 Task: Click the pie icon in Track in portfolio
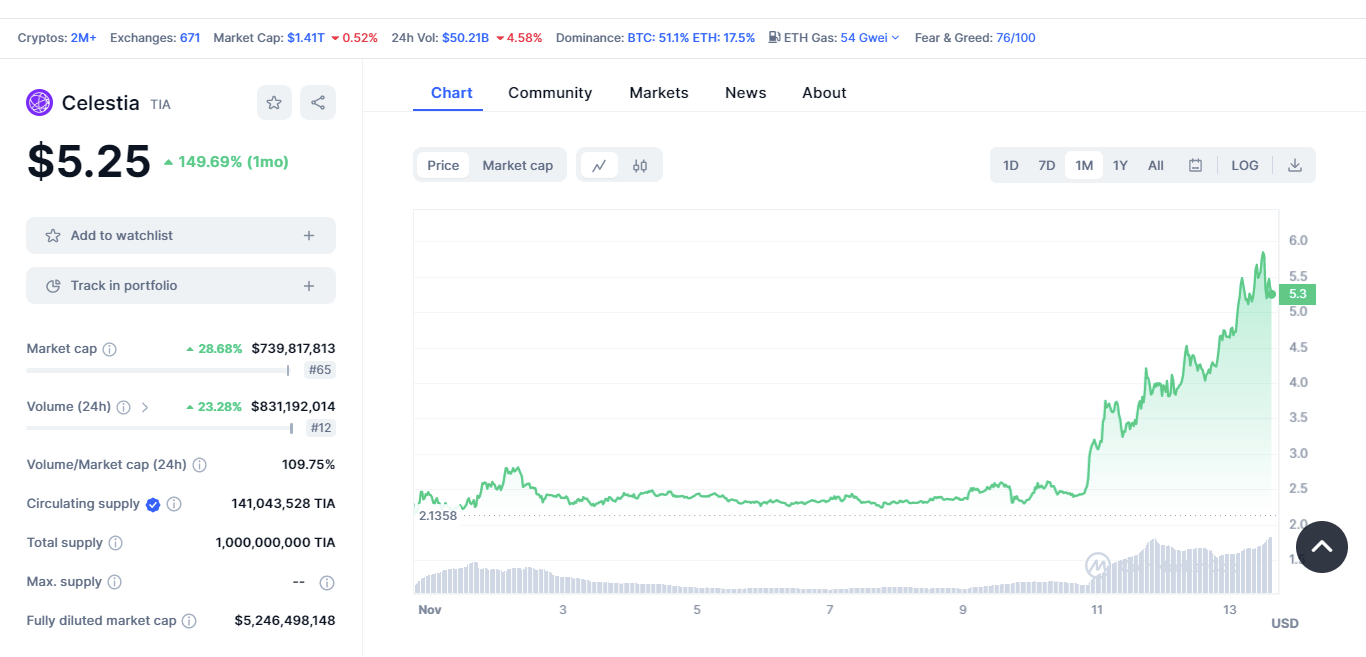(53, 286)
